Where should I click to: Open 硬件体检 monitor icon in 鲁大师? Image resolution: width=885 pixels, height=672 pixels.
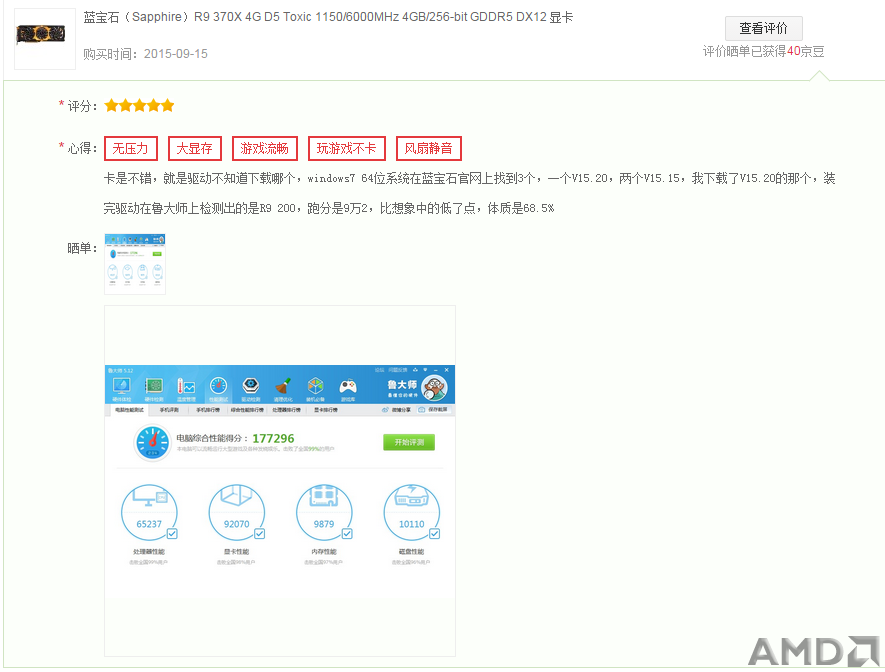121,388
